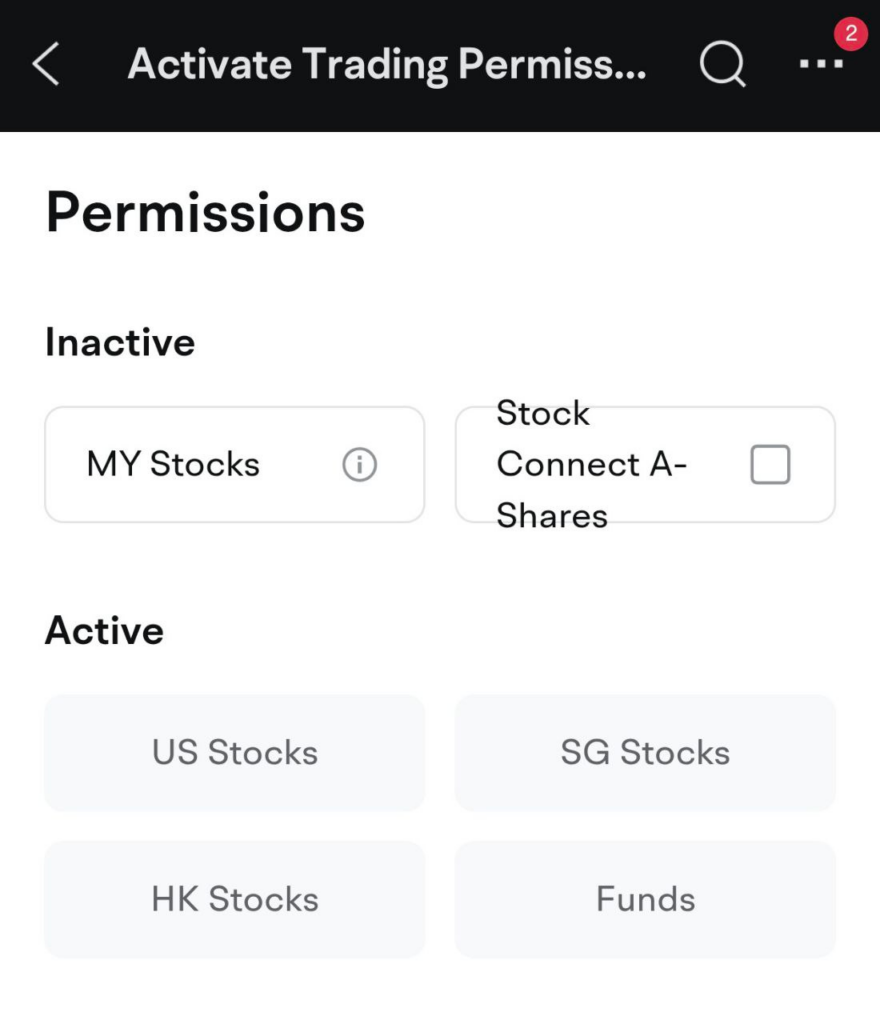Choose the SG Stocks active permission
The image size is (880, 1024).
(x=645, y=753)
